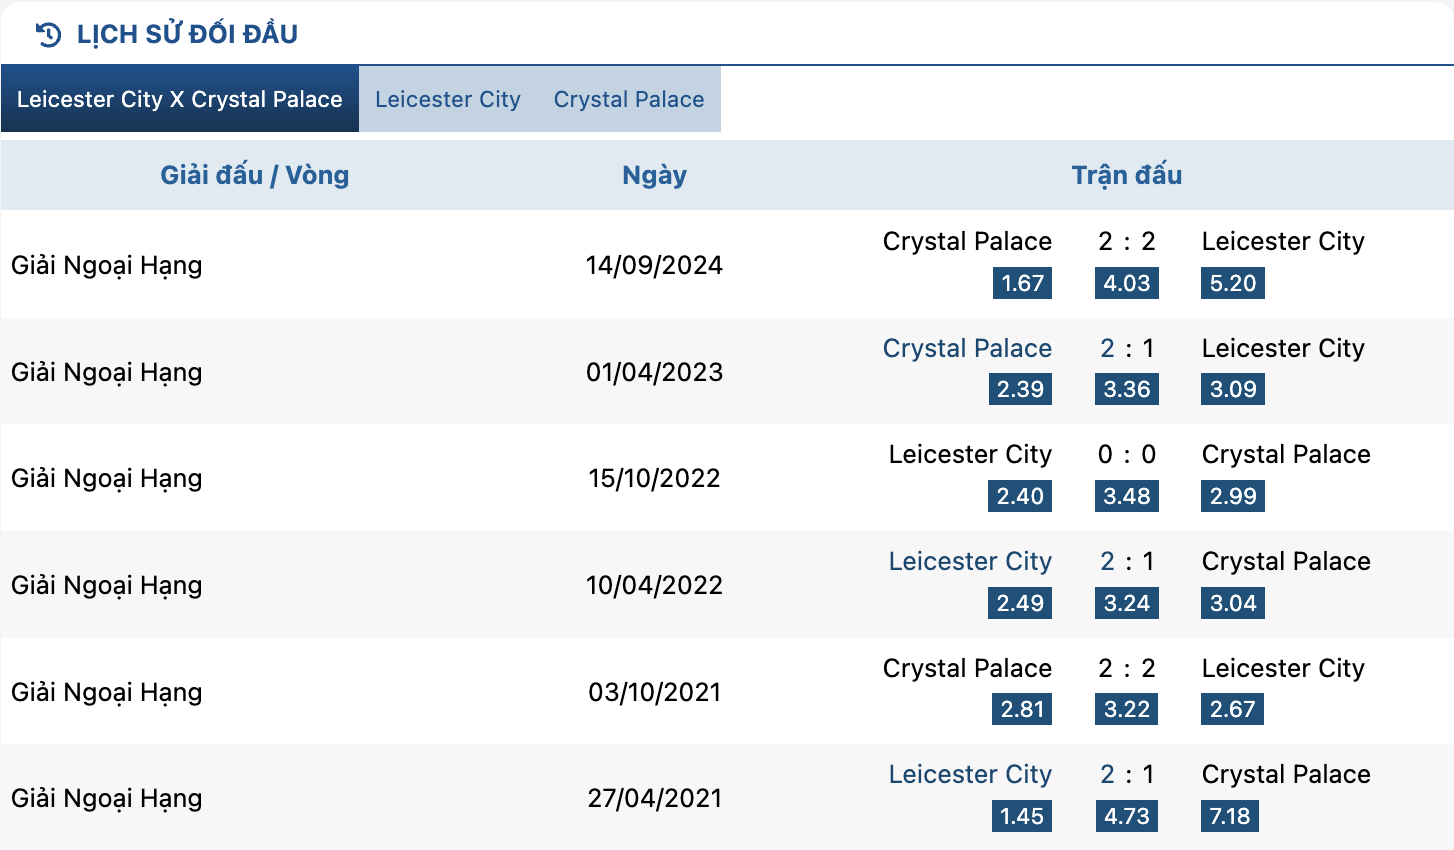This screenshot has width=1454, height=850.
Task: Click the Giải đấu / Vòng column header
Action: coord(254,175)
